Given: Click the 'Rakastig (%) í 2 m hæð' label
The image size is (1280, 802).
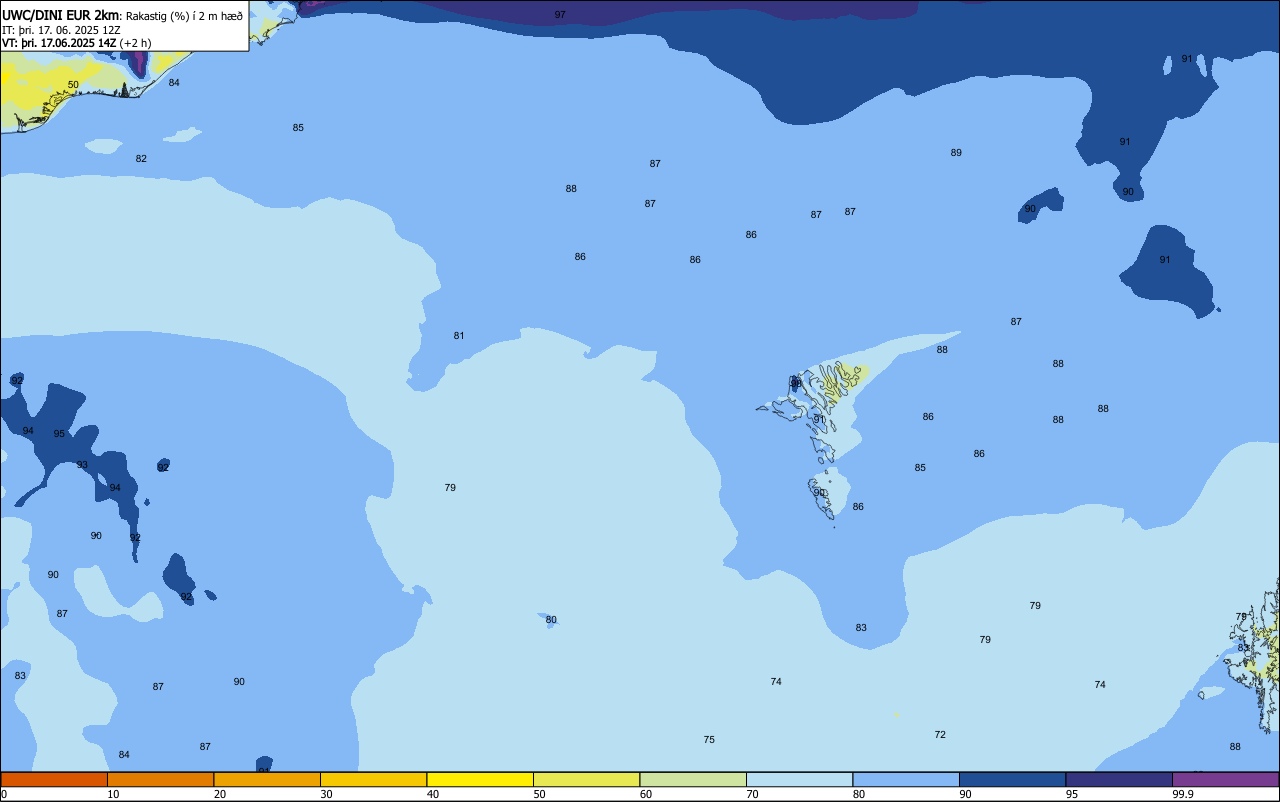Looking at the screenshot, I should [x=184, y=16].
